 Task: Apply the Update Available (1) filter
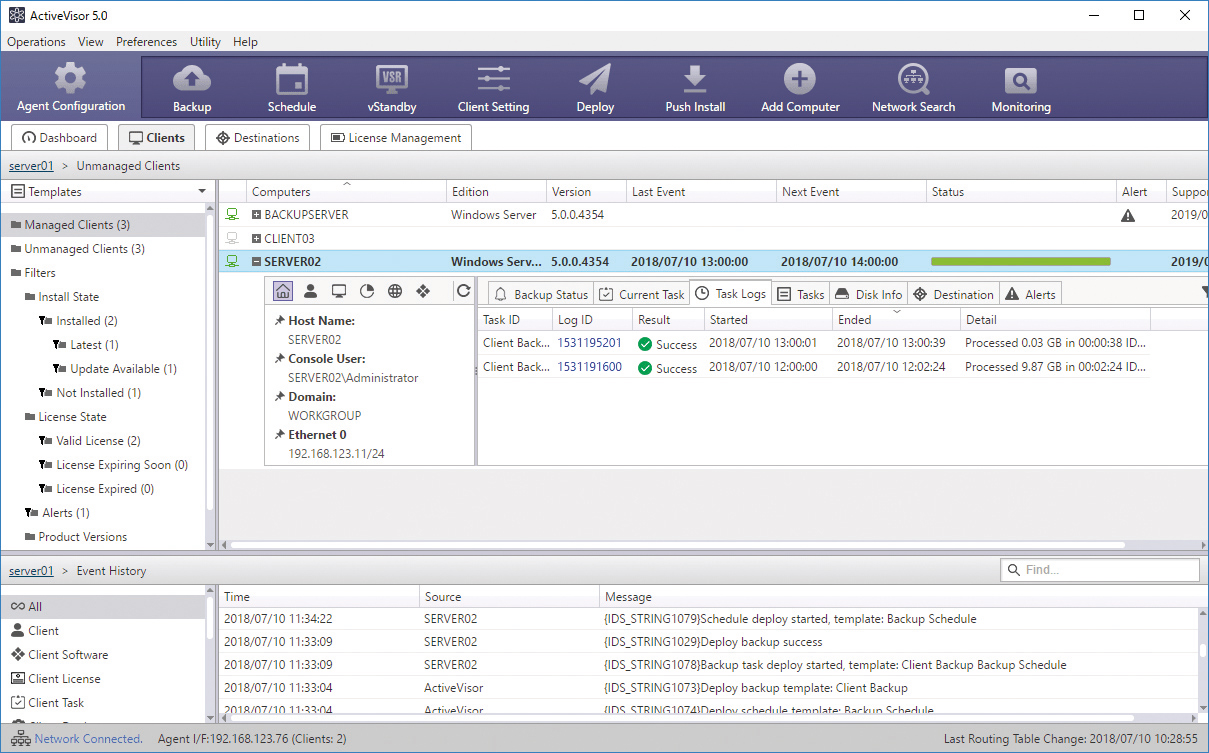click(115, 369)
